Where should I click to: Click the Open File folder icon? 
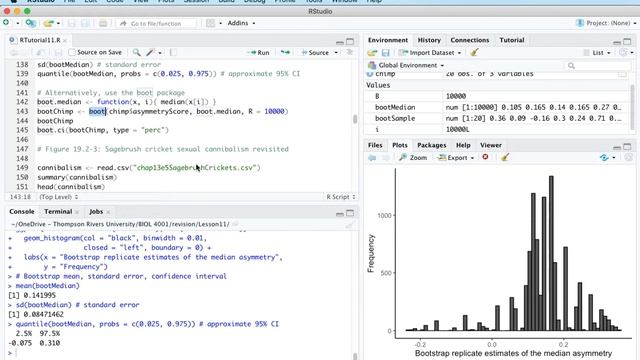point(48,23)
